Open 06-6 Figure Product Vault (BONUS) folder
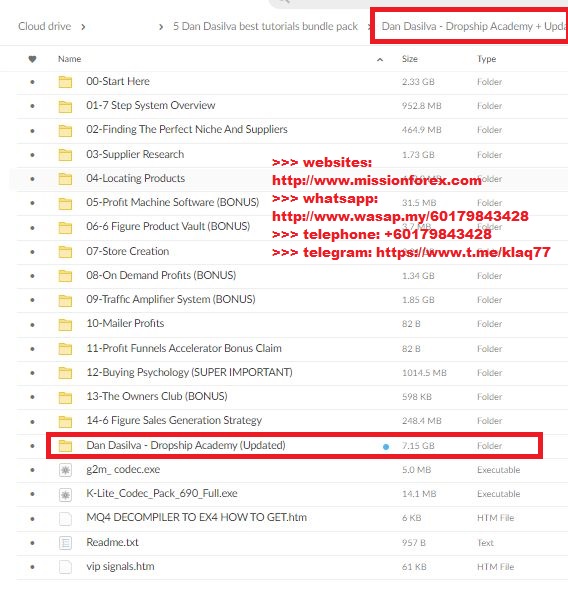Viewport: 568px width, 592px height. [x=168, y=227]
